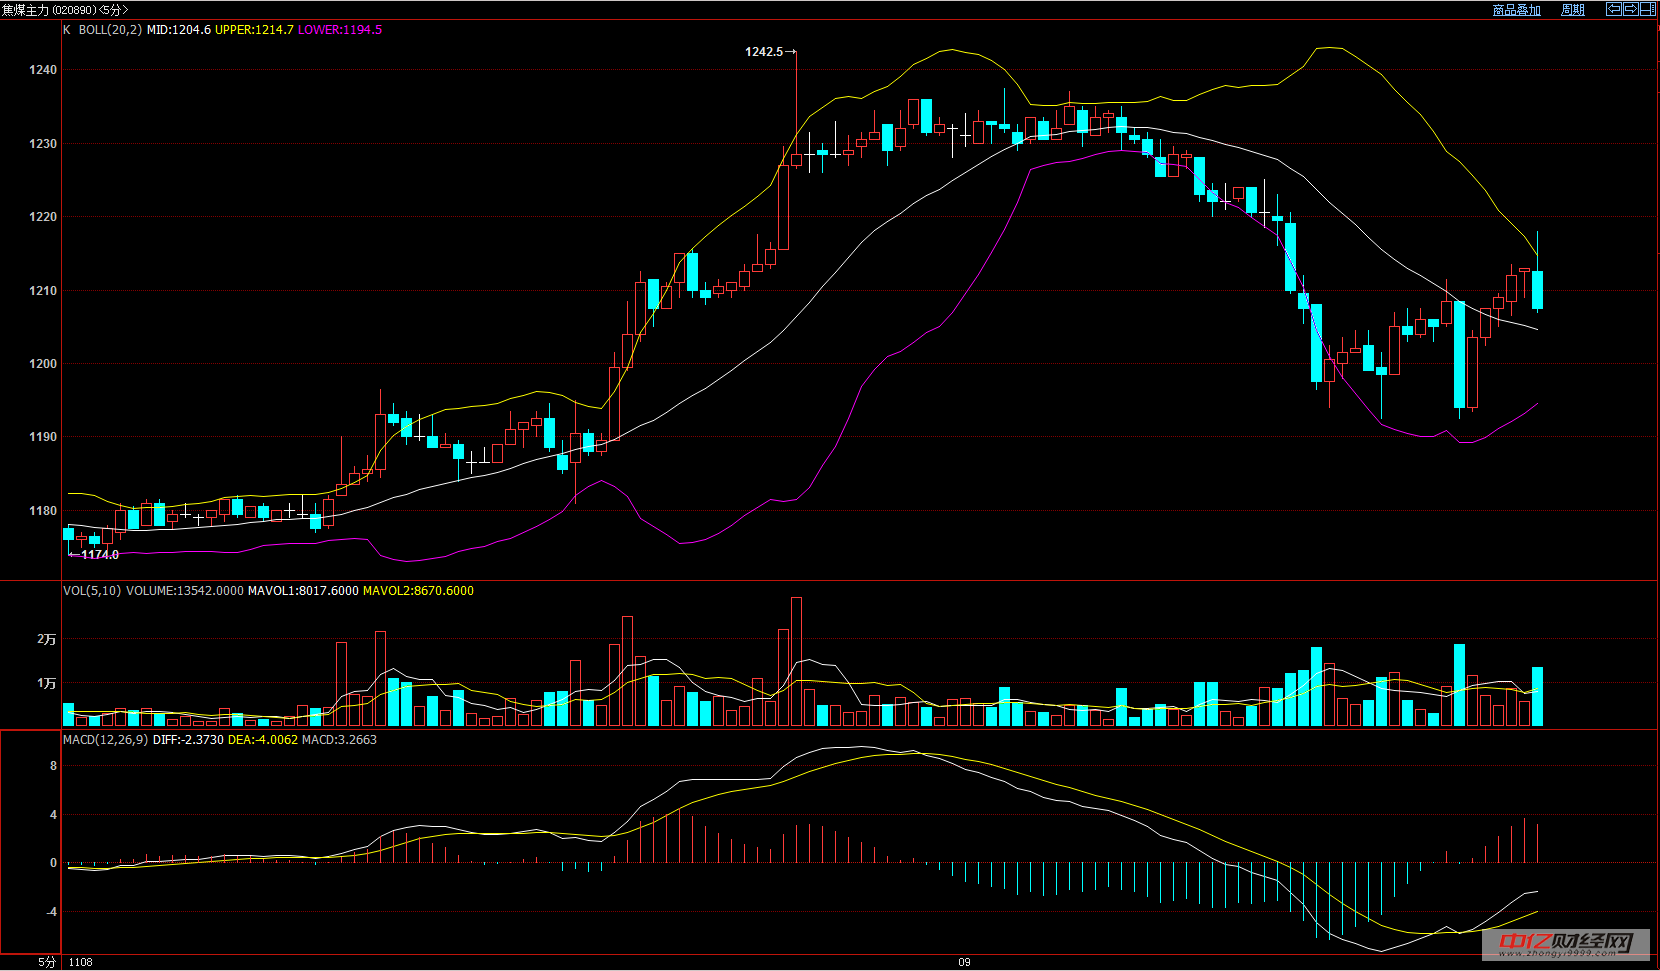Click the MAVOL1:8017.6000 readout
This screenshot has width=1660, height=971.
tap(303, 591)
